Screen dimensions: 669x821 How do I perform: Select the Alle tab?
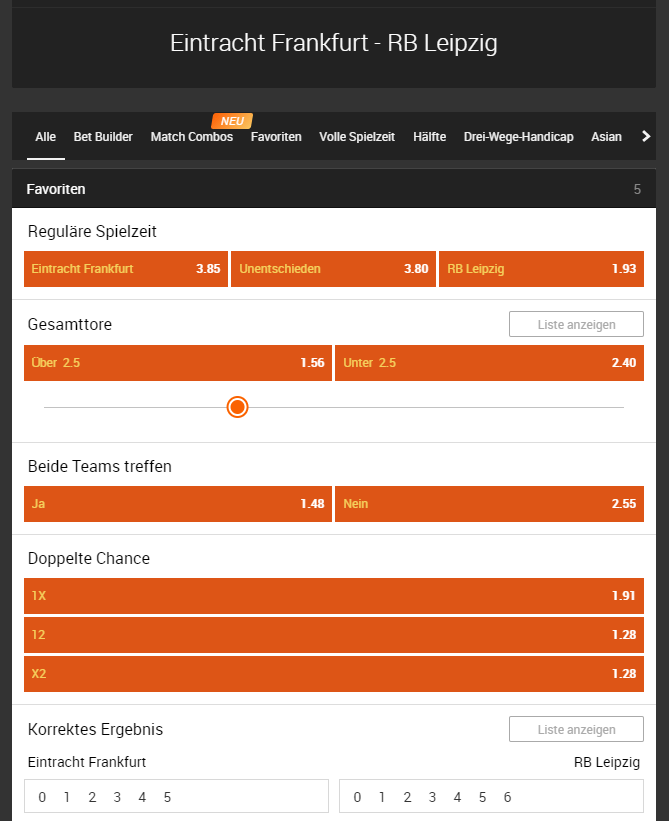tap(46, 137)
